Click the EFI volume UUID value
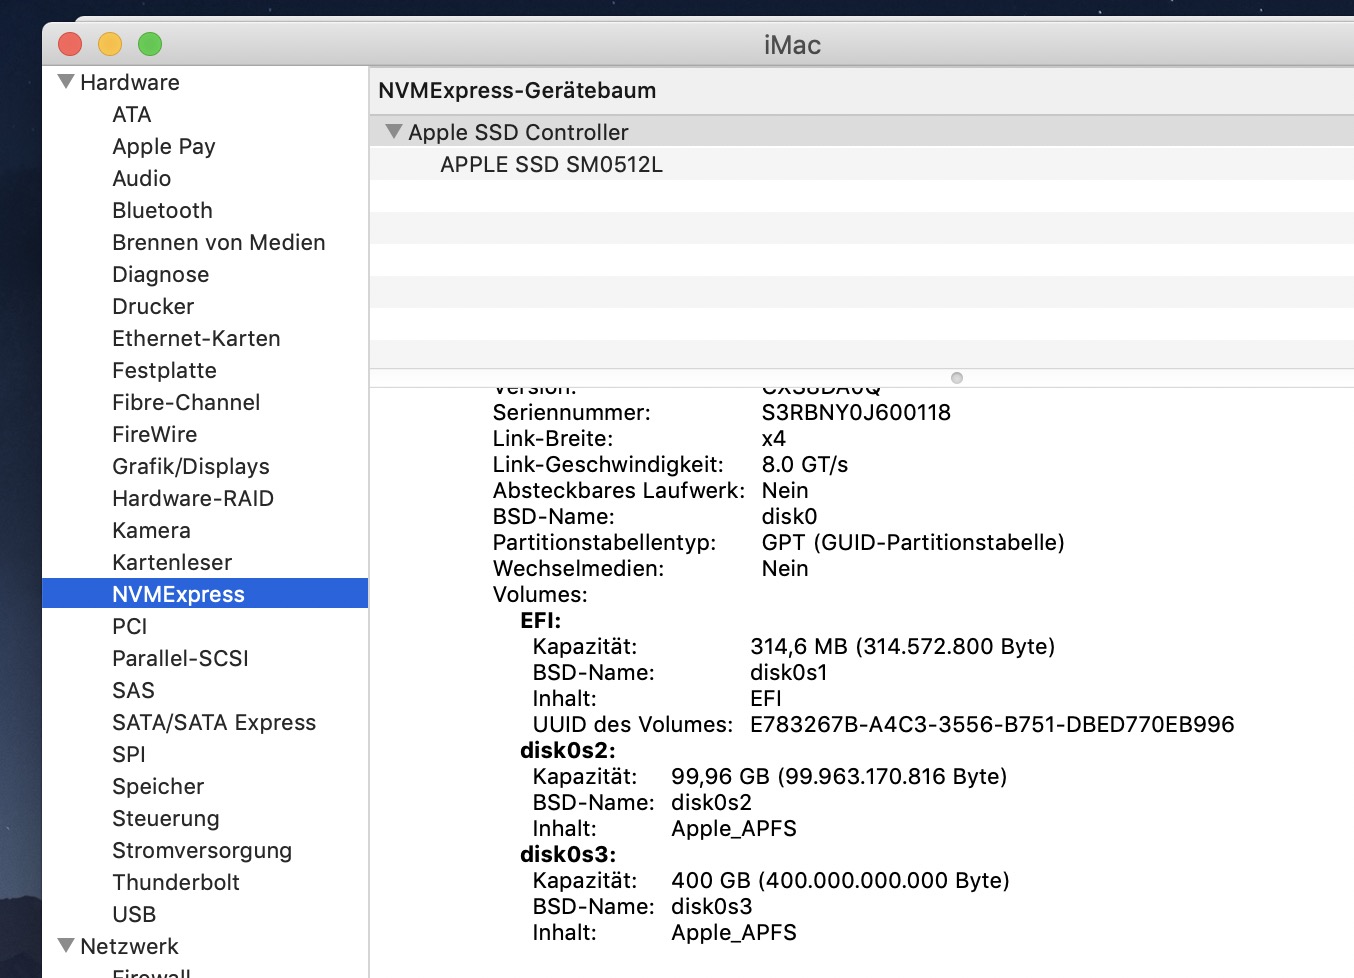This screenshot has height=978, width=1354. 992,724
